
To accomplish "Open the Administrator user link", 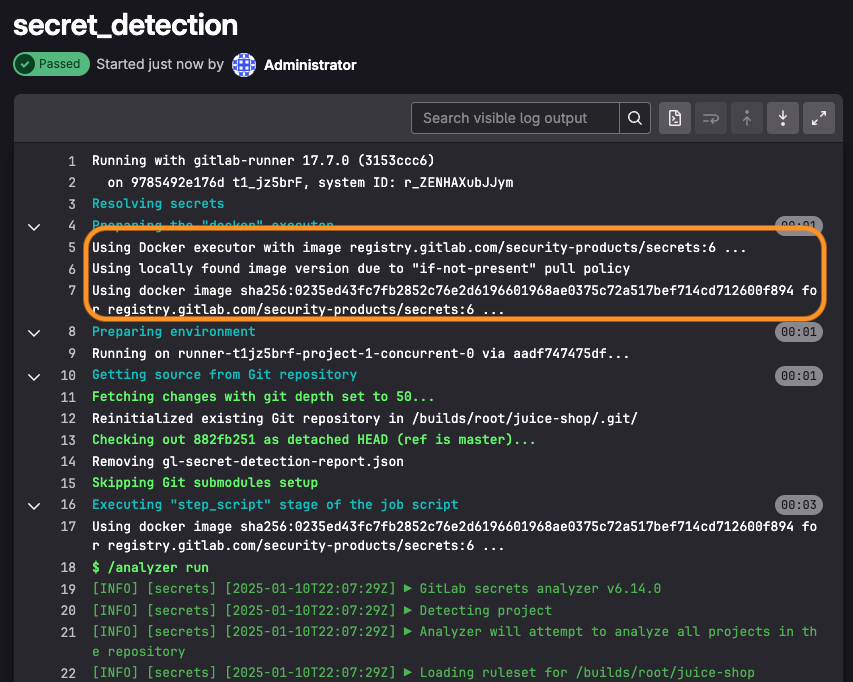I will click(310, 65).
